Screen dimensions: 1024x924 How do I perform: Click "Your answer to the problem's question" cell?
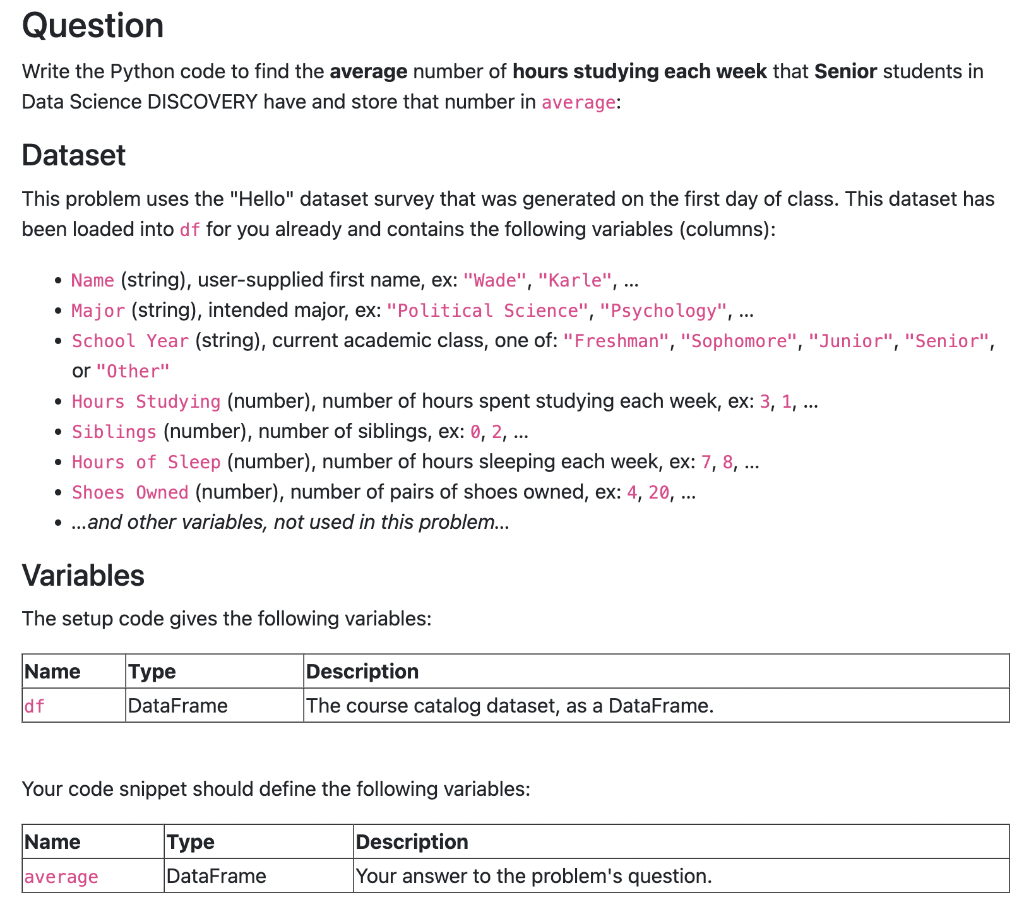[534, 877]
